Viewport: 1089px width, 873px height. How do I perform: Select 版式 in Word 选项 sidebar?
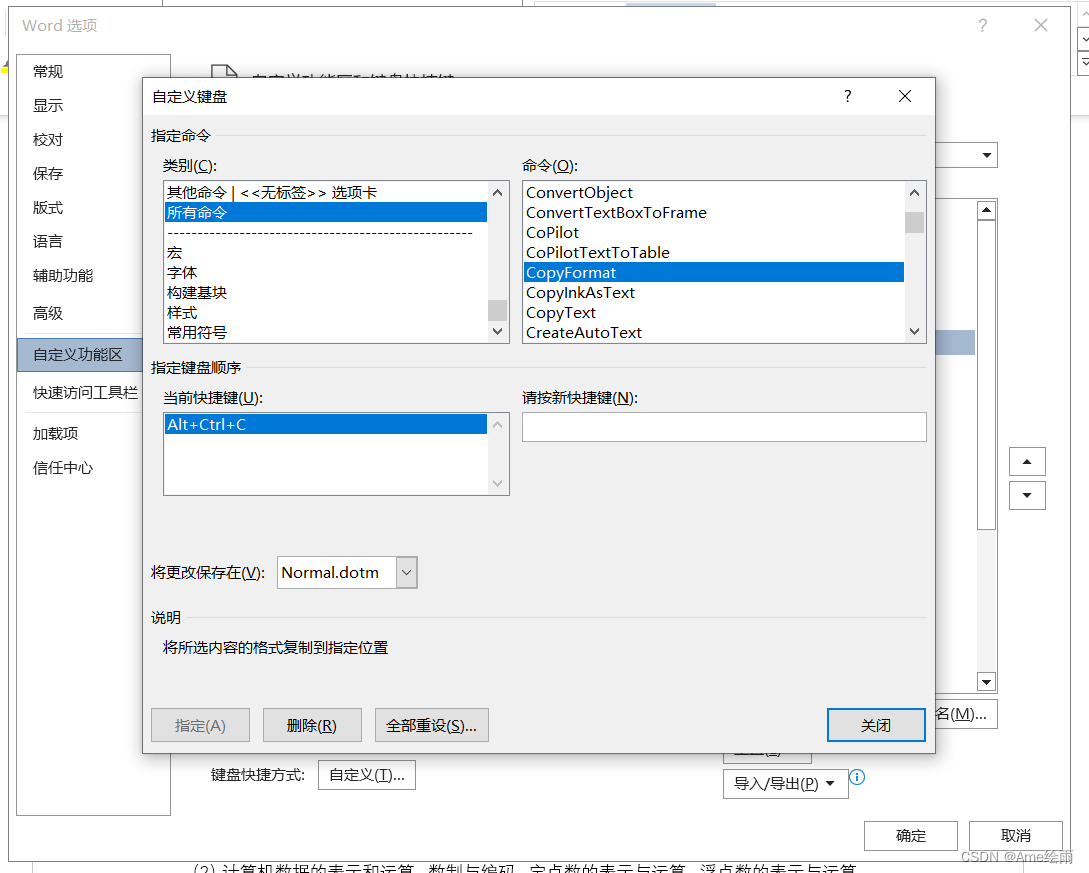(x=48, y=208)
